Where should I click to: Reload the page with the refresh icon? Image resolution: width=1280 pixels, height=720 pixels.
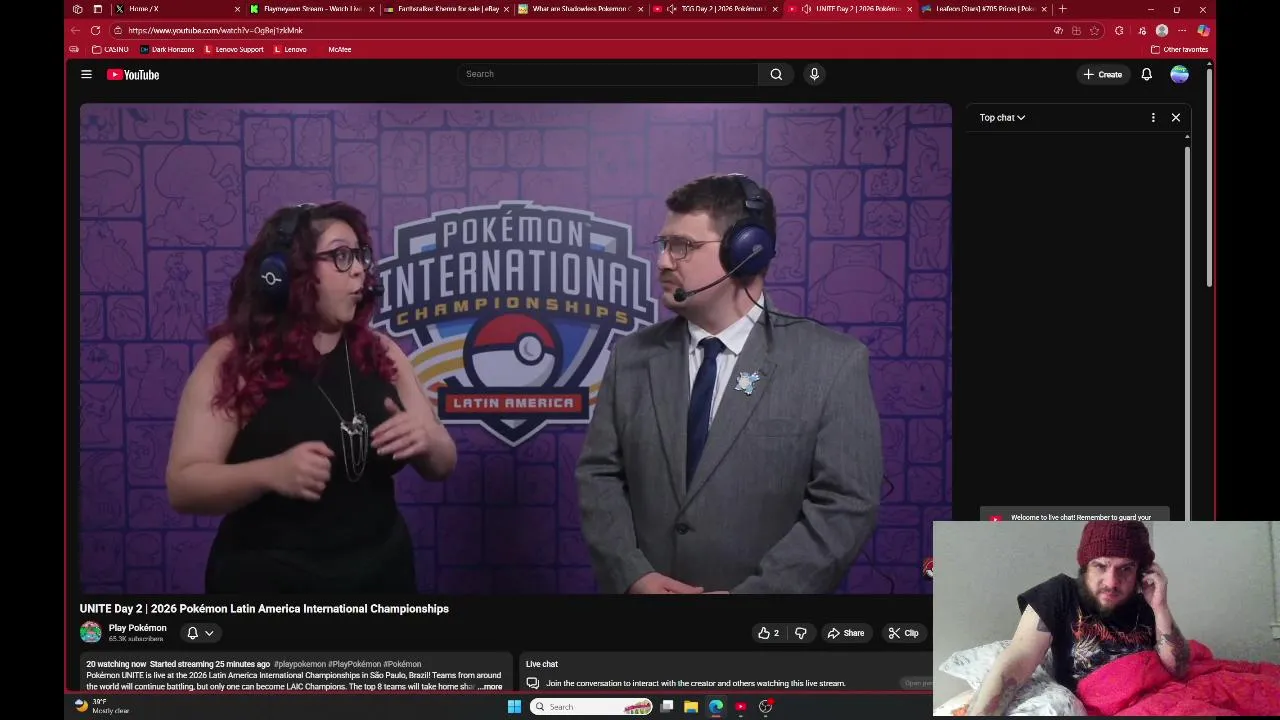(95, 30)
